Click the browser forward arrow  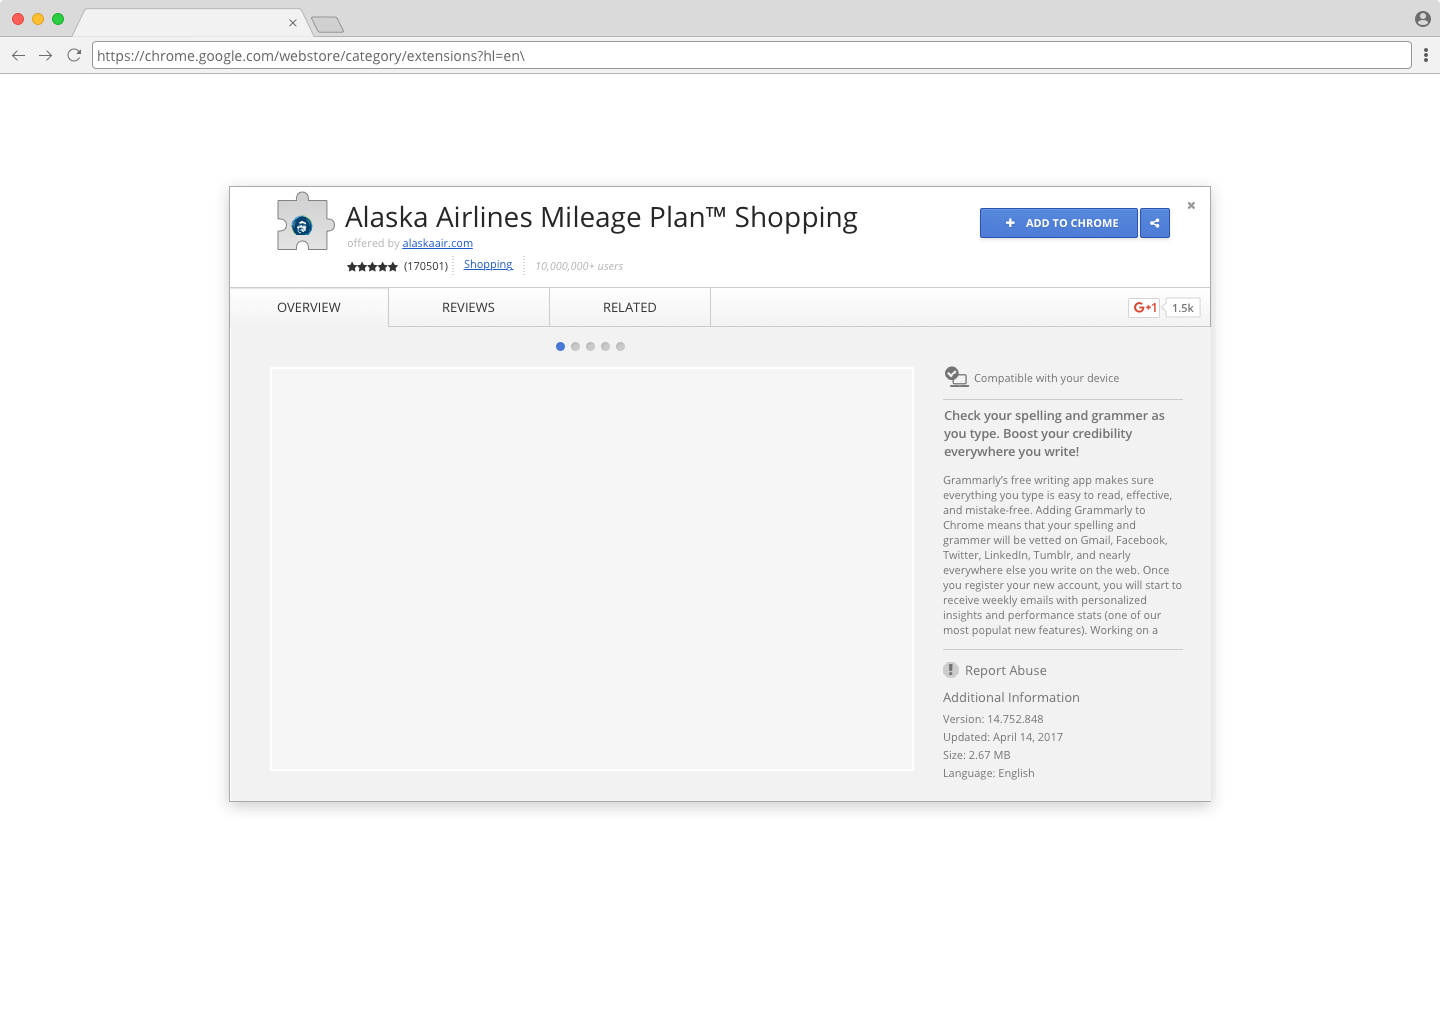(x=46, y=55)
